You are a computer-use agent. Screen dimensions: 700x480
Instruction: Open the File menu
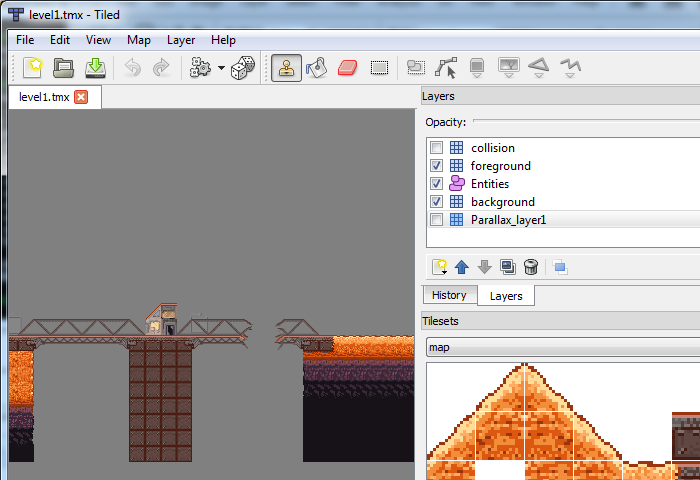(25, 40)
